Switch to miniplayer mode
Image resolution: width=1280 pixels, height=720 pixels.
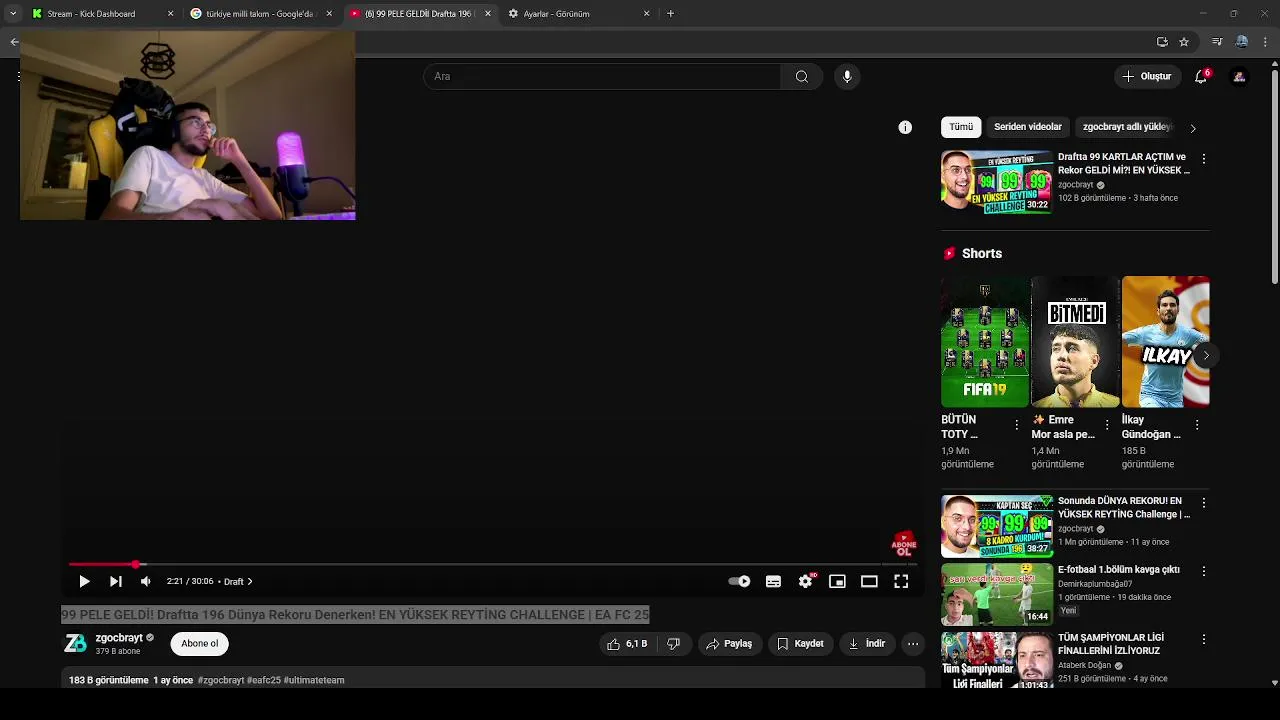pos(837,581)
